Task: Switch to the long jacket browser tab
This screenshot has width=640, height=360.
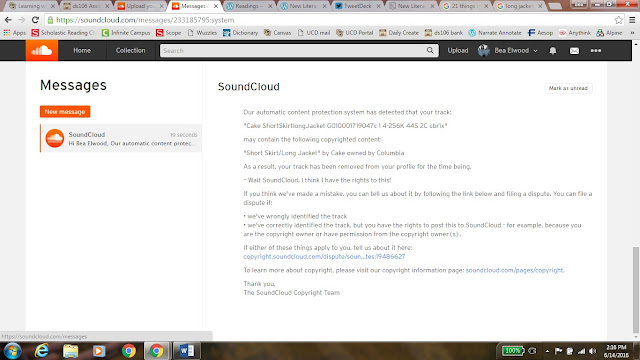Action: [519, 6]
